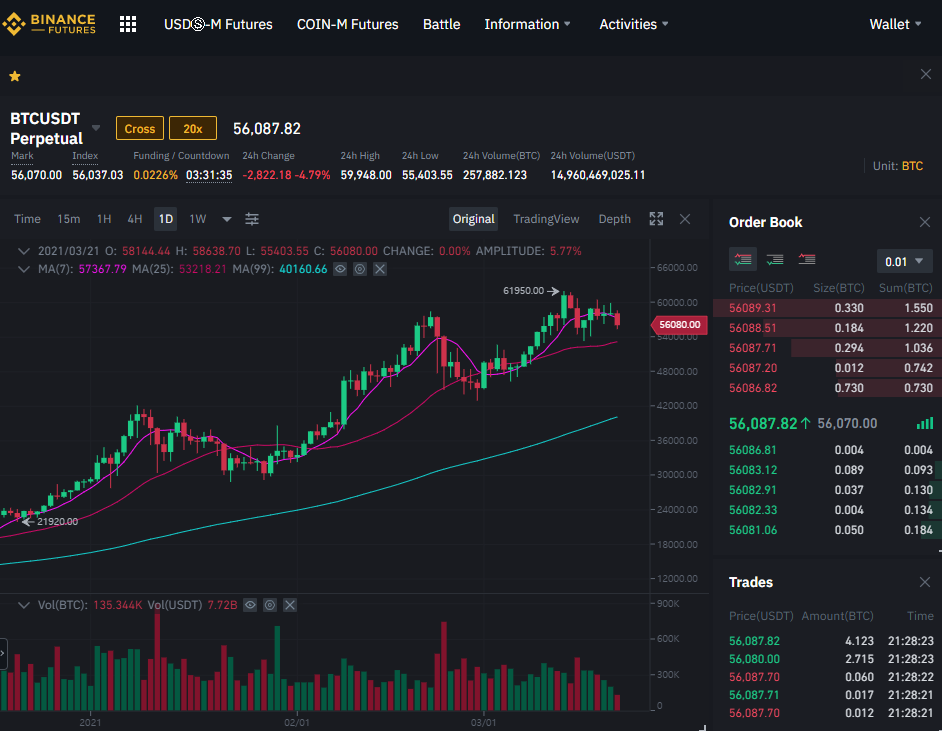
Task: Open the Activities menu
Action: pos(634,25)
